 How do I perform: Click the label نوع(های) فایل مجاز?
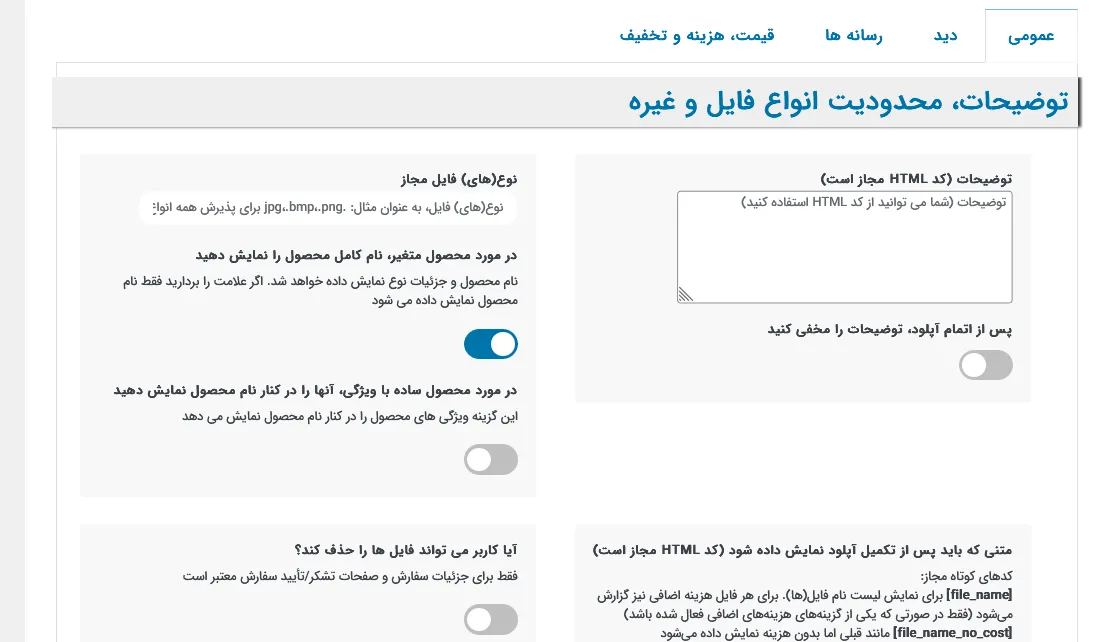pyautogui.click(x=459, y=179)
